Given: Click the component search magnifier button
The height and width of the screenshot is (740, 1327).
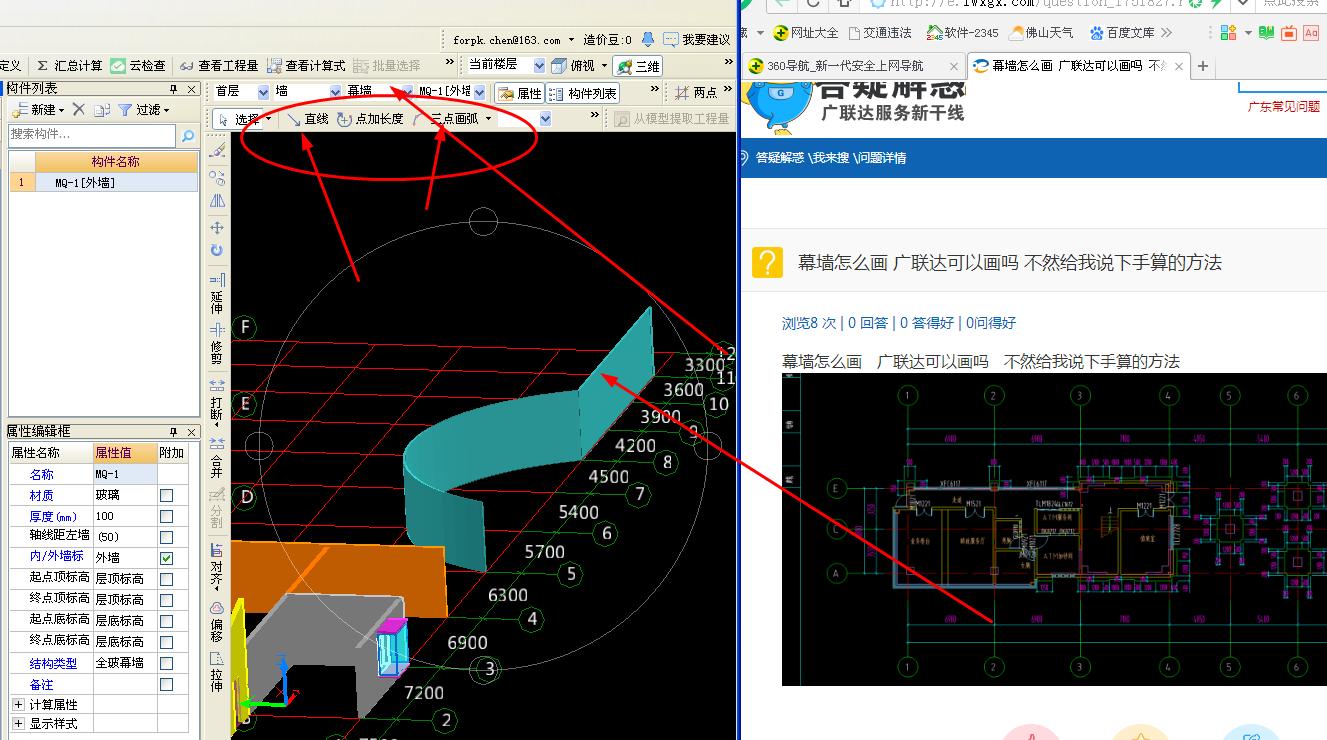Looking at the screenshot, I should [187, 135].
